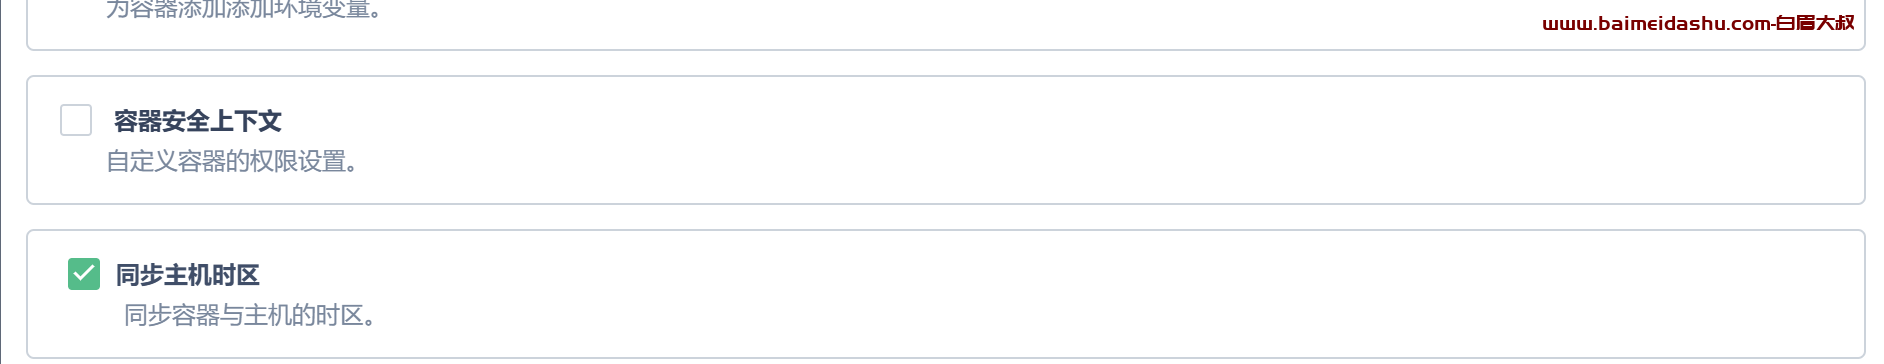Click the description 自定义容器的权限设置。
The width and height of the screenshot is (1884, 364).
(232, 161)
